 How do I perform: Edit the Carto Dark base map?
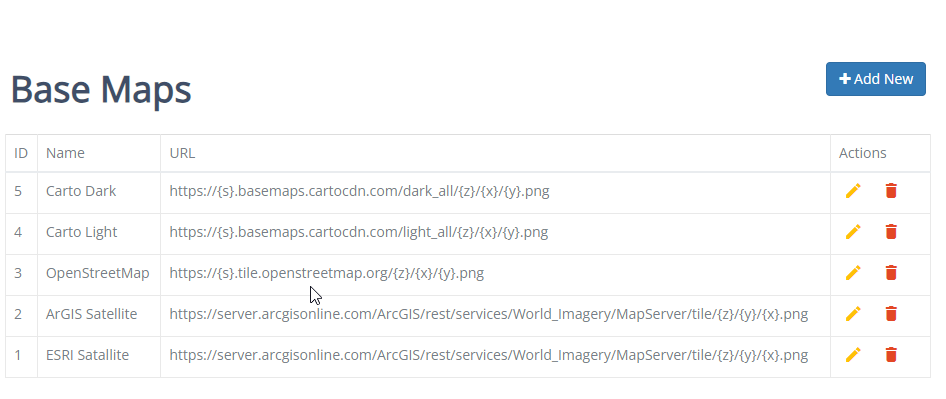[852, 191]
